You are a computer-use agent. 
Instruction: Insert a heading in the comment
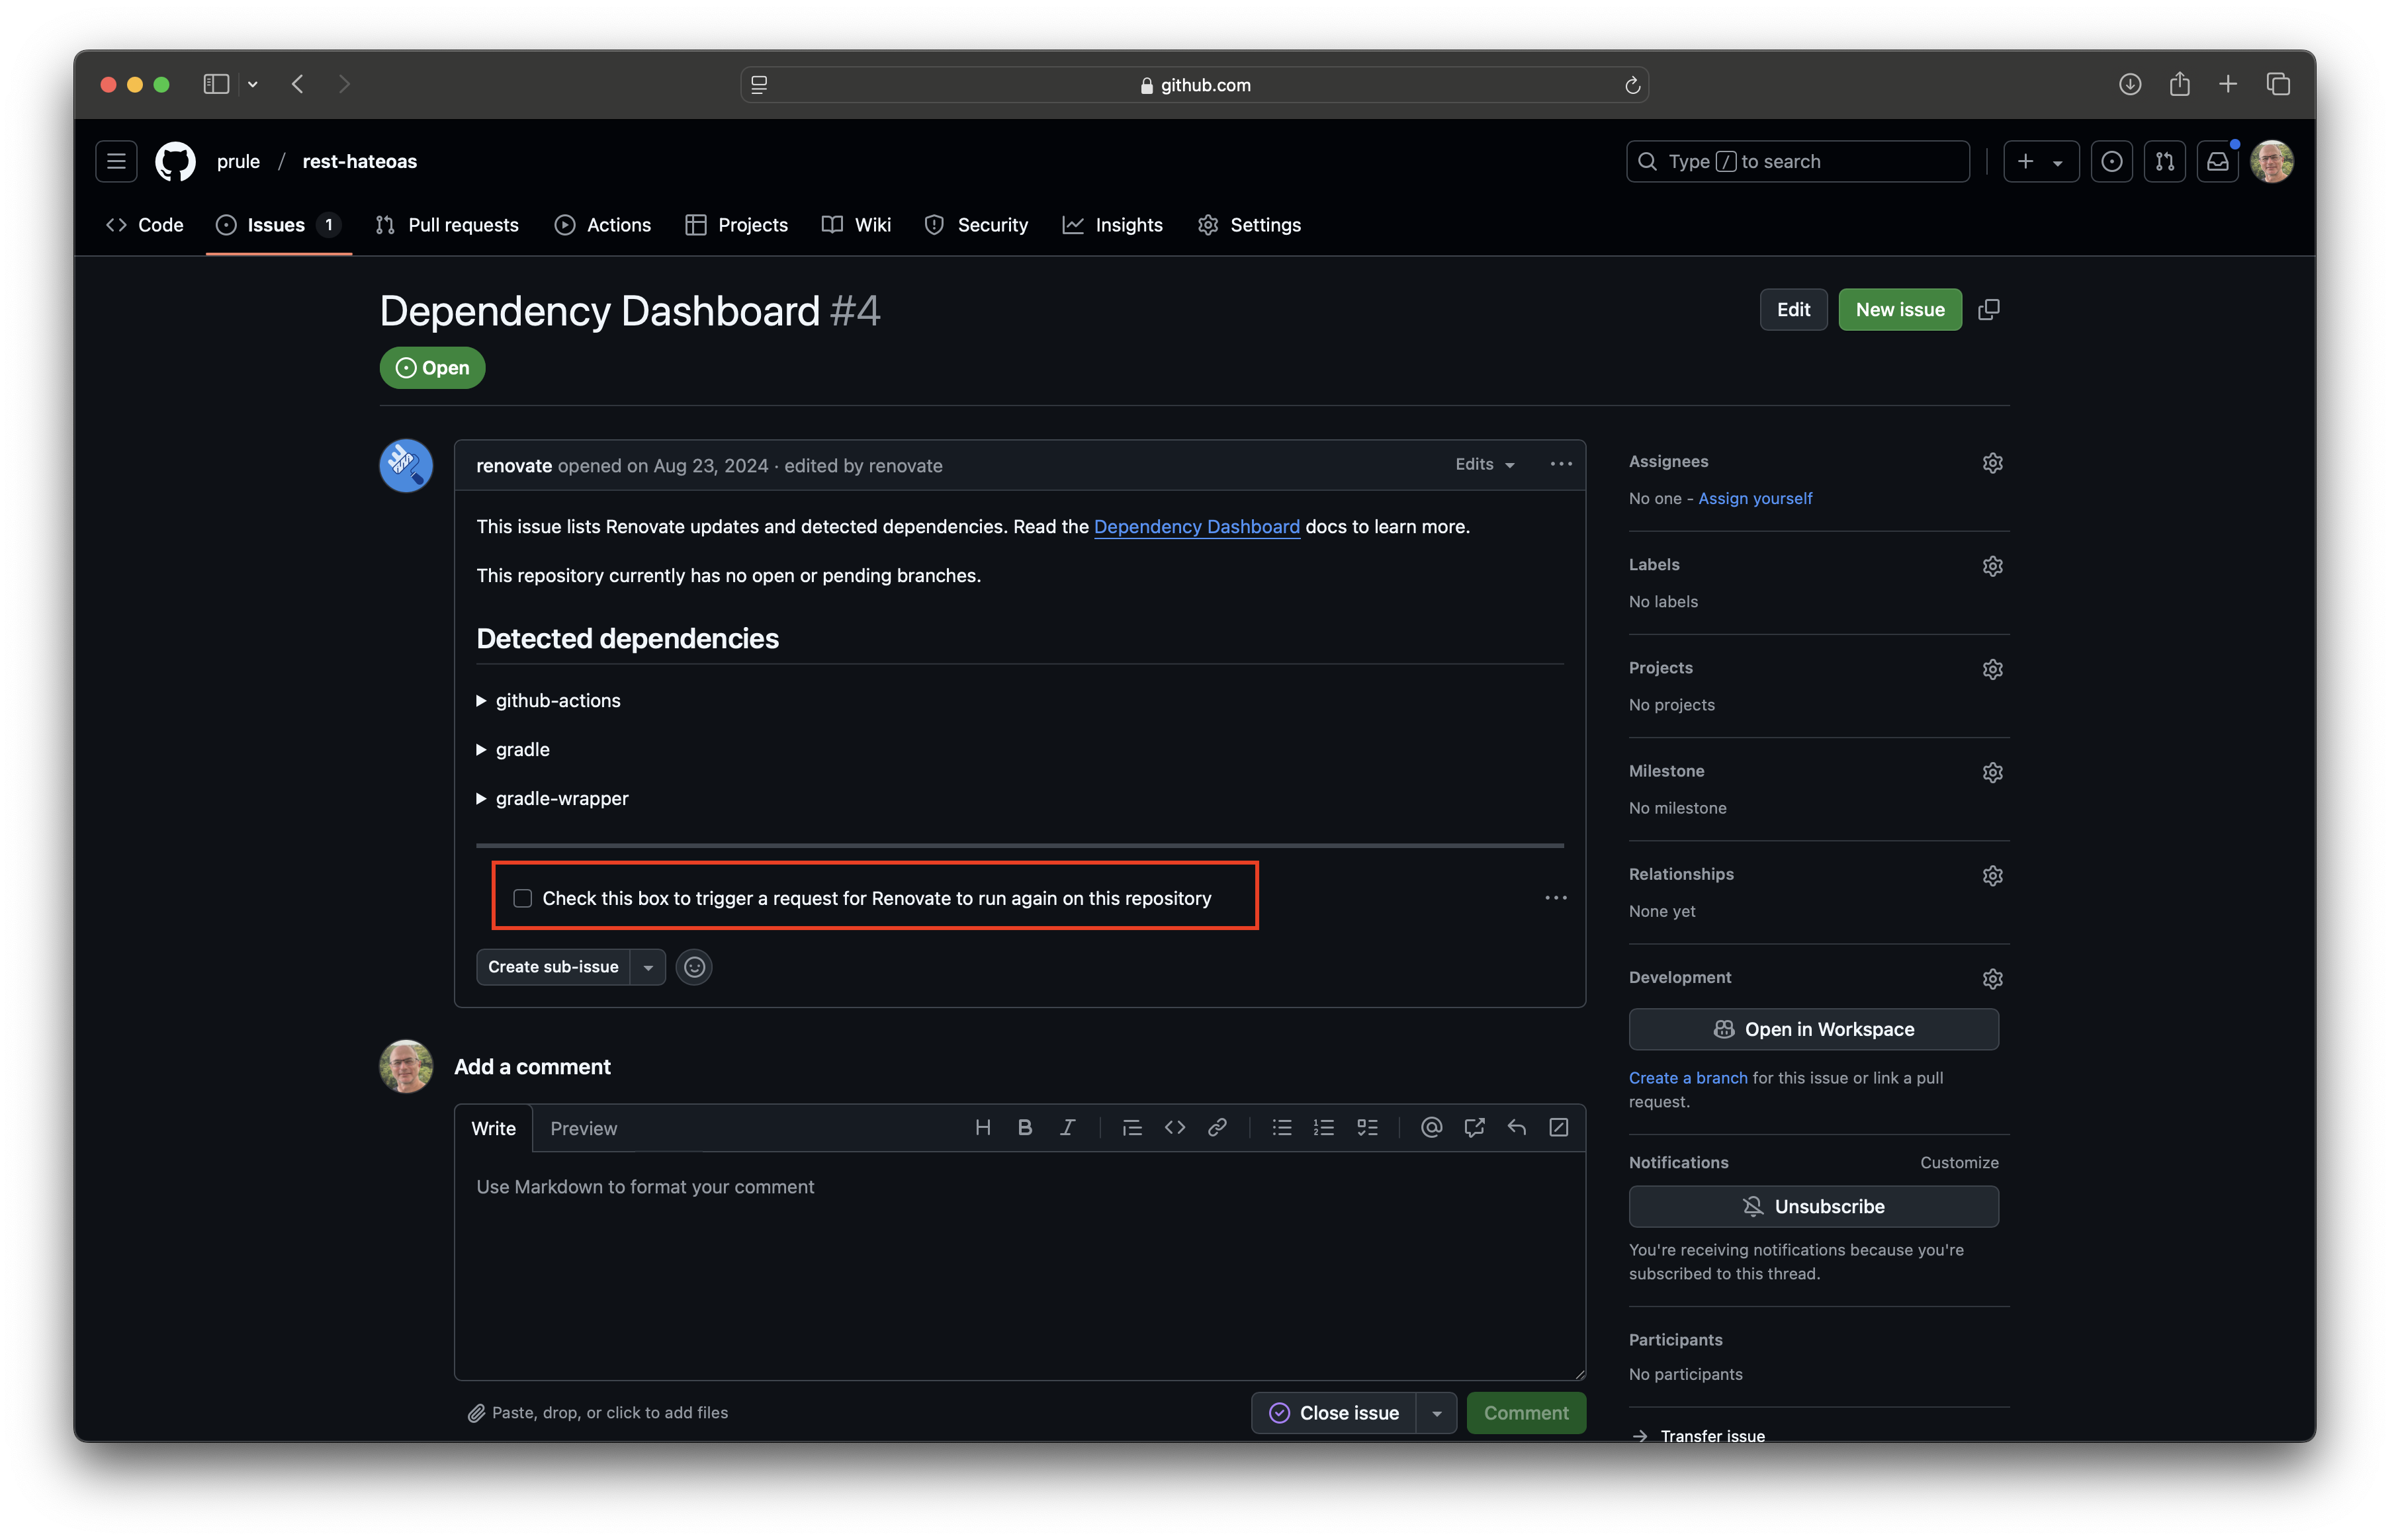982,1127
